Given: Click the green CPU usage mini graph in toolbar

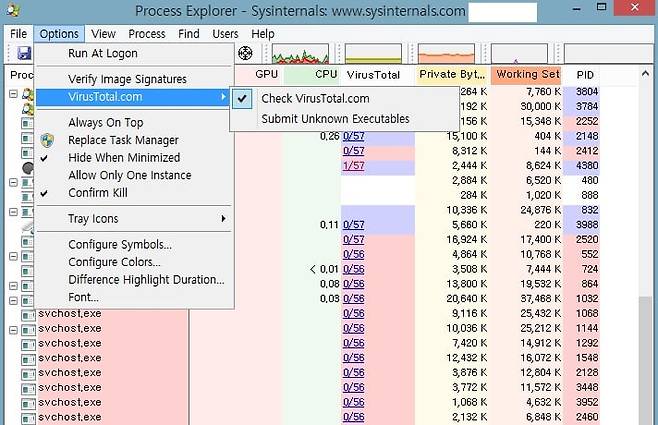Looking at the screenshot, I should click(301, 54).
